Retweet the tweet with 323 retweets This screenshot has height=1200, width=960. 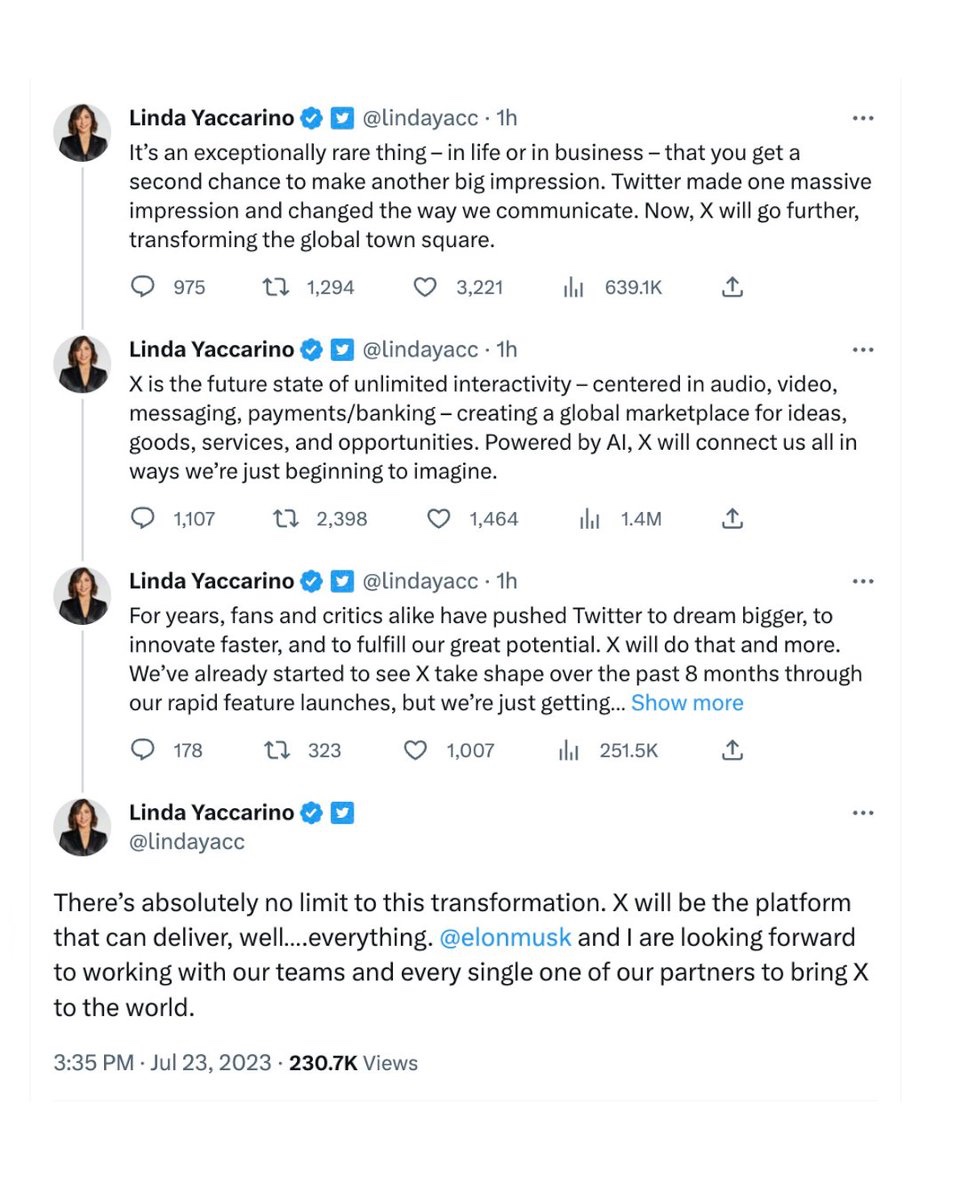click(273, 750)
